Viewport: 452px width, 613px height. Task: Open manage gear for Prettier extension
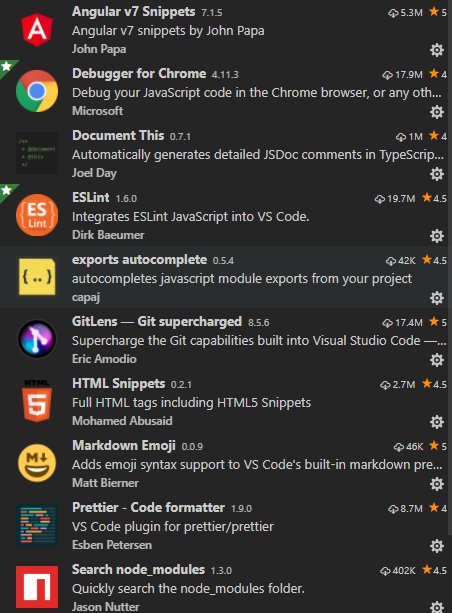(437, 546)
